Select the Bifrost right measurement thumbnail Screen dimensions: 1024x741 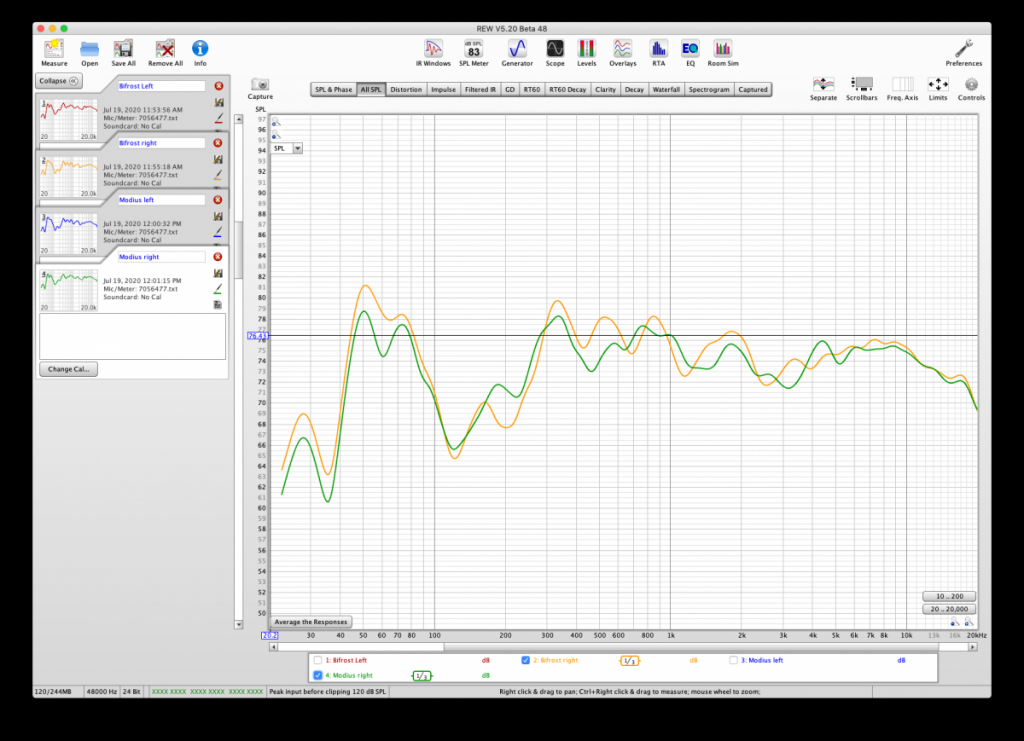[x=69, y=176]
